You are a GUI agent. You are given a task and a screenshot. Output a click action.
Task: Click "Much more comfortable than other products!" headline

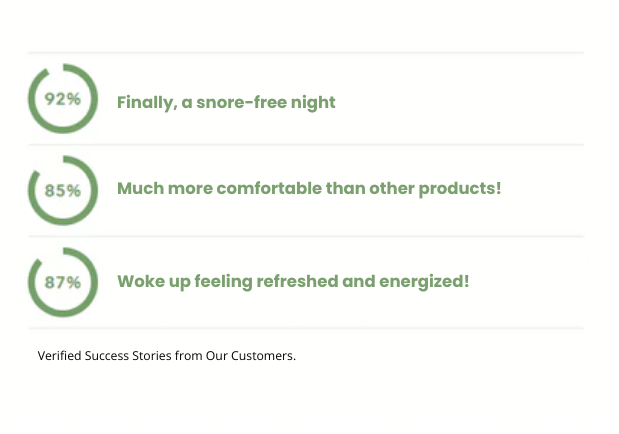tap(309, 189)
